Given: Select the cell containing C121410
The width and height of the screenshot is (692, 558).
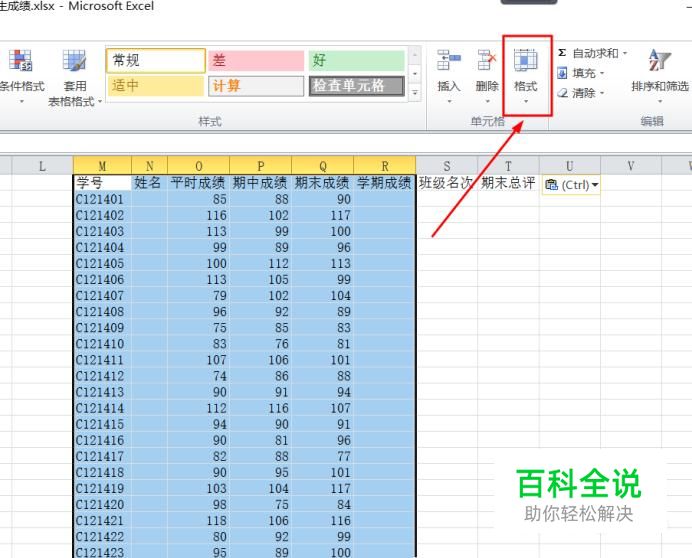Looking at the screenshot, I should tap(102, 344).
